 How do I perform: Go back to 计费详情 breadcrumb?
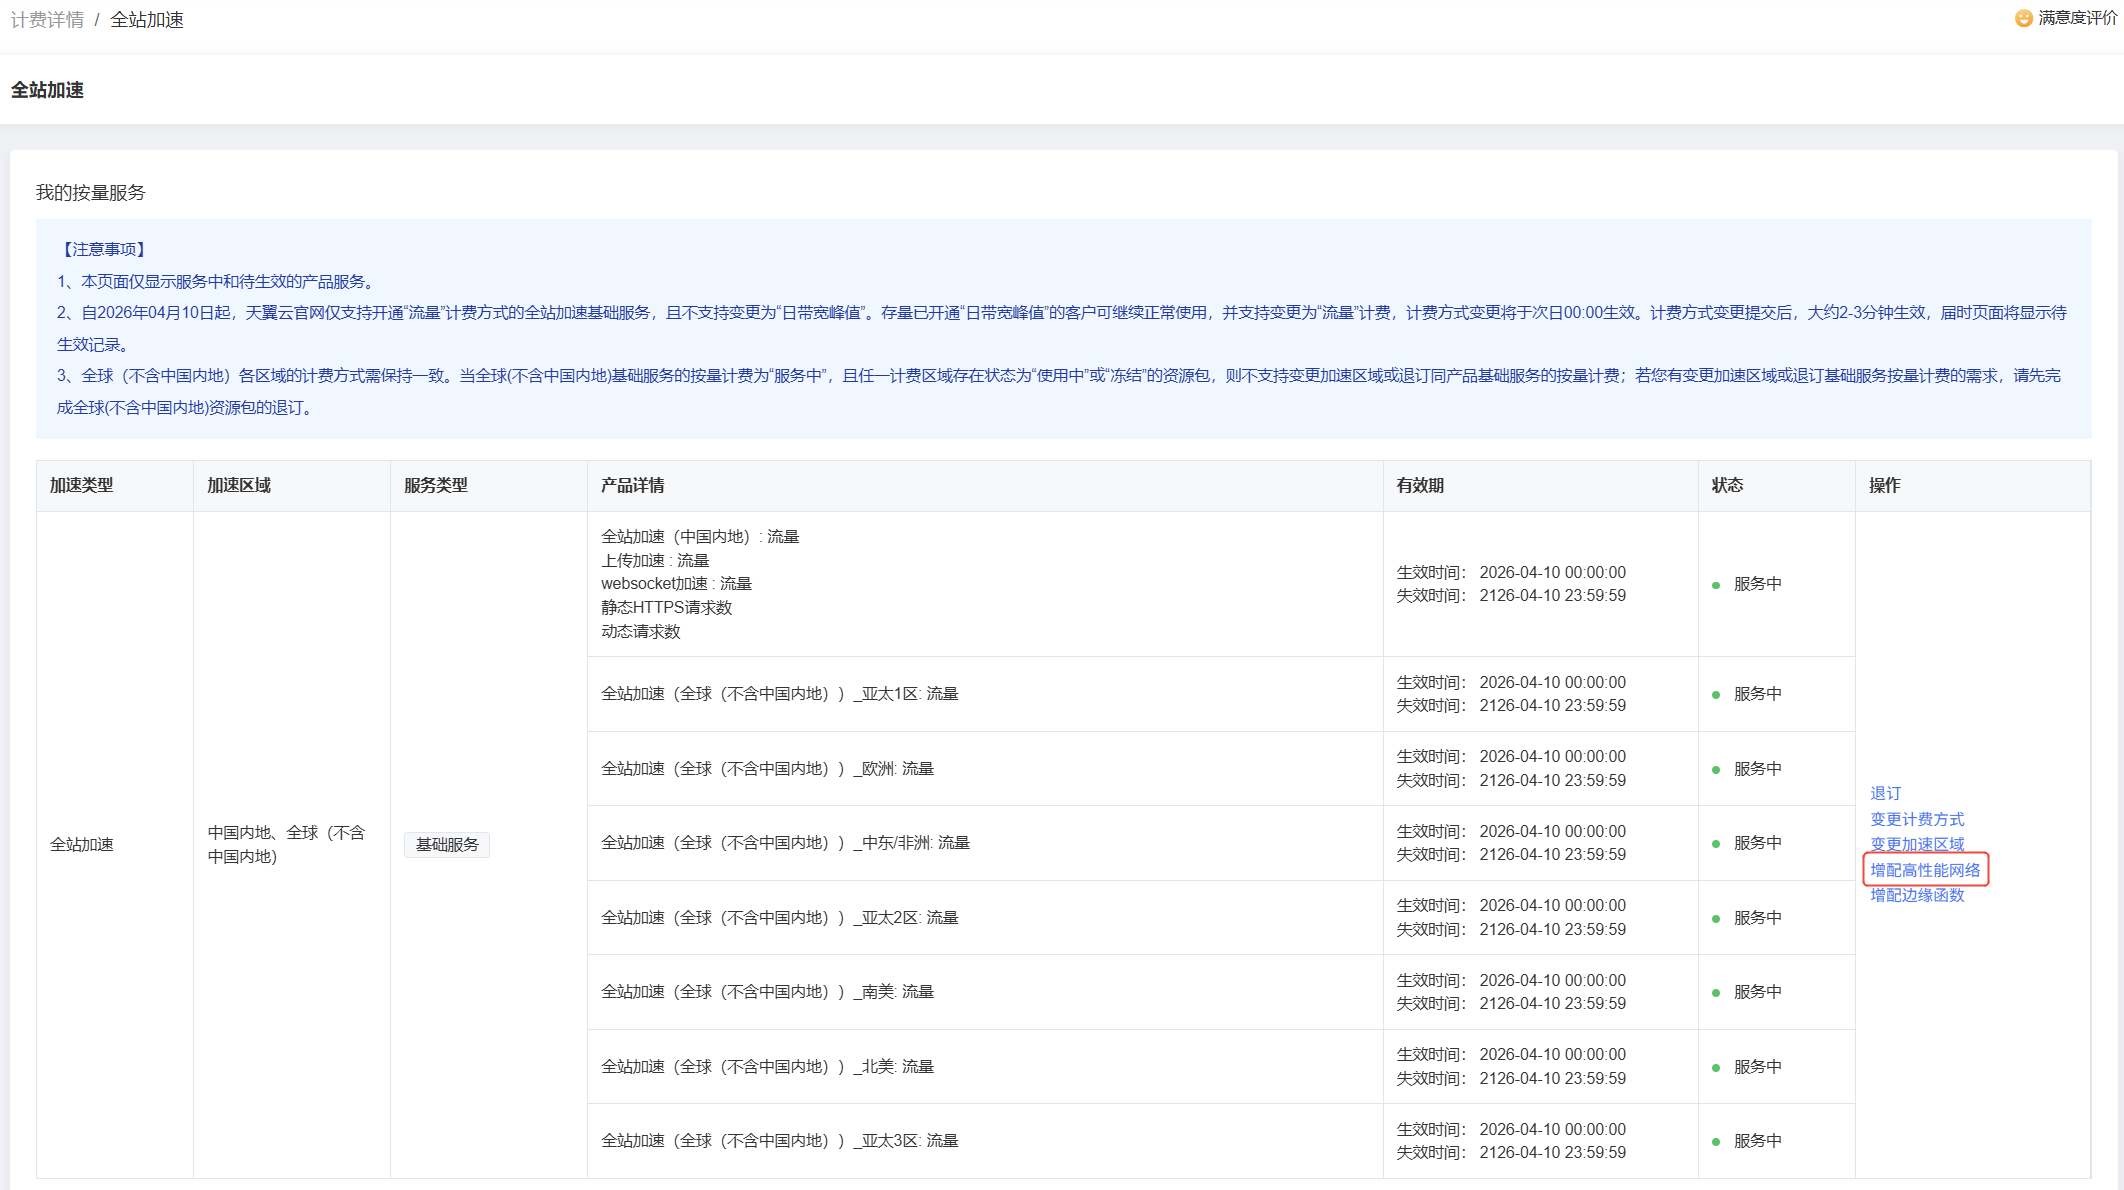pos(47,20)
